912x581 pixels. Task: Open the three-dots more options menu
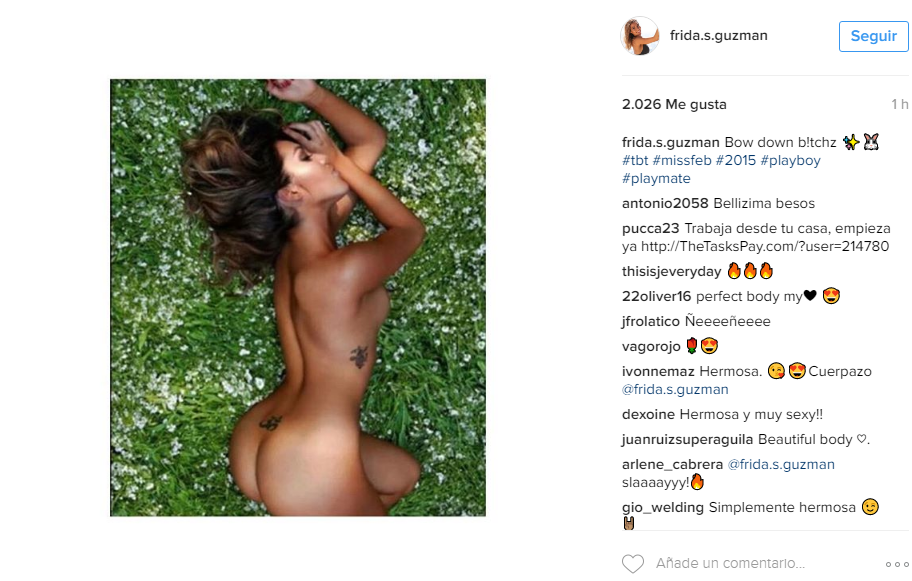tap(897, 564)
